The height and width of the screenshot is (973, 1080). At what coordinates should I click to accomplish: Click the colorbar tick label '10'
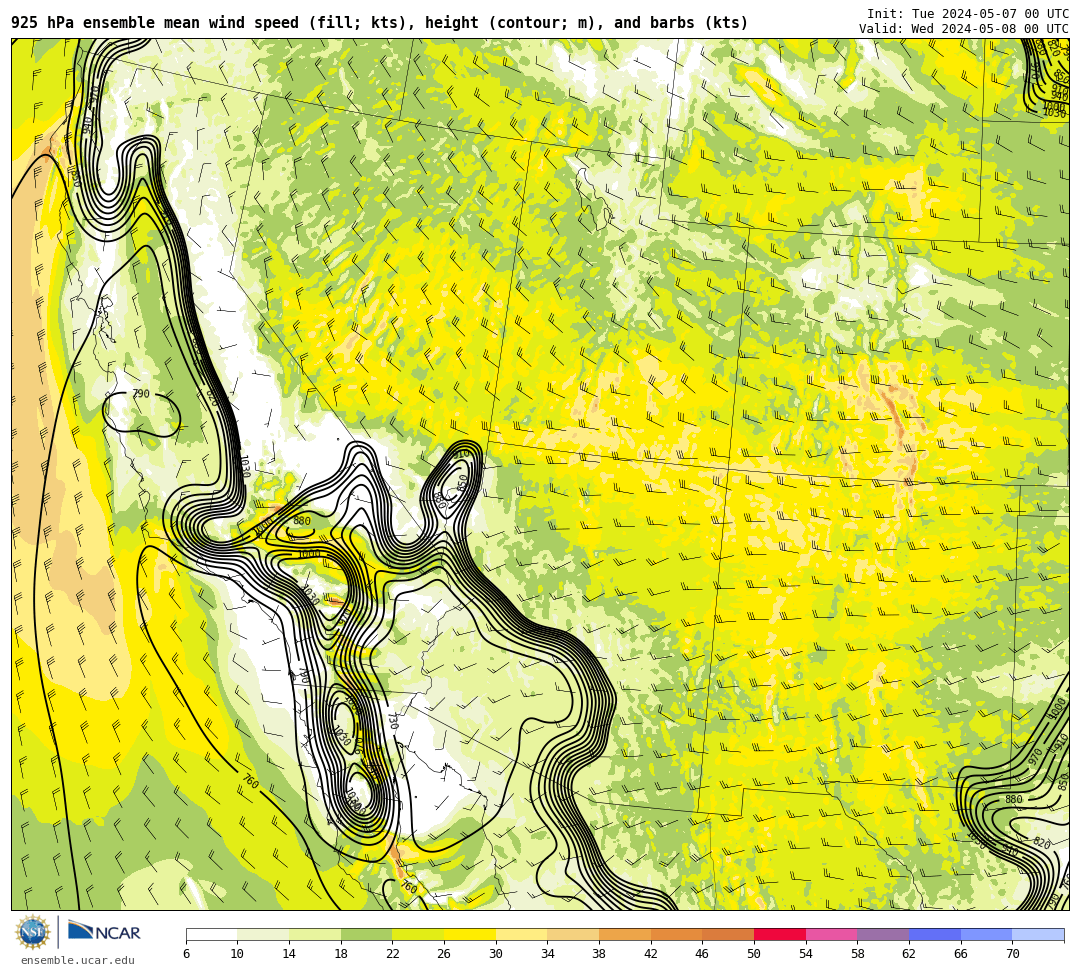pyautogui.click(x=237, y=954)
